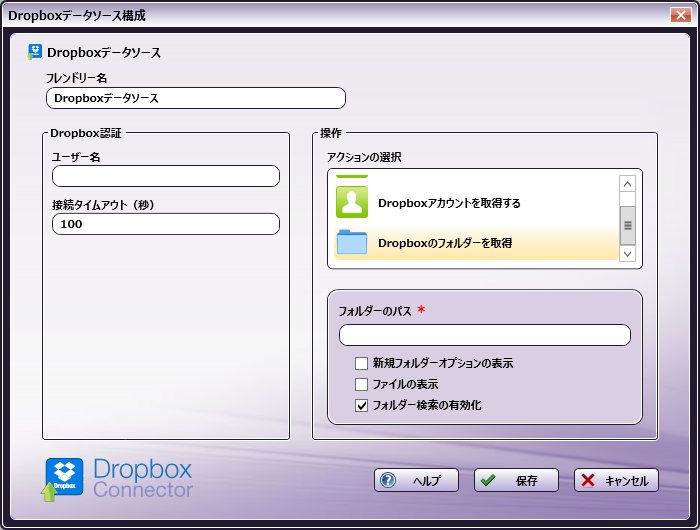Click the green checkmark save icon
The height and width of the screenshot is (530, 700).
(488, 480)
